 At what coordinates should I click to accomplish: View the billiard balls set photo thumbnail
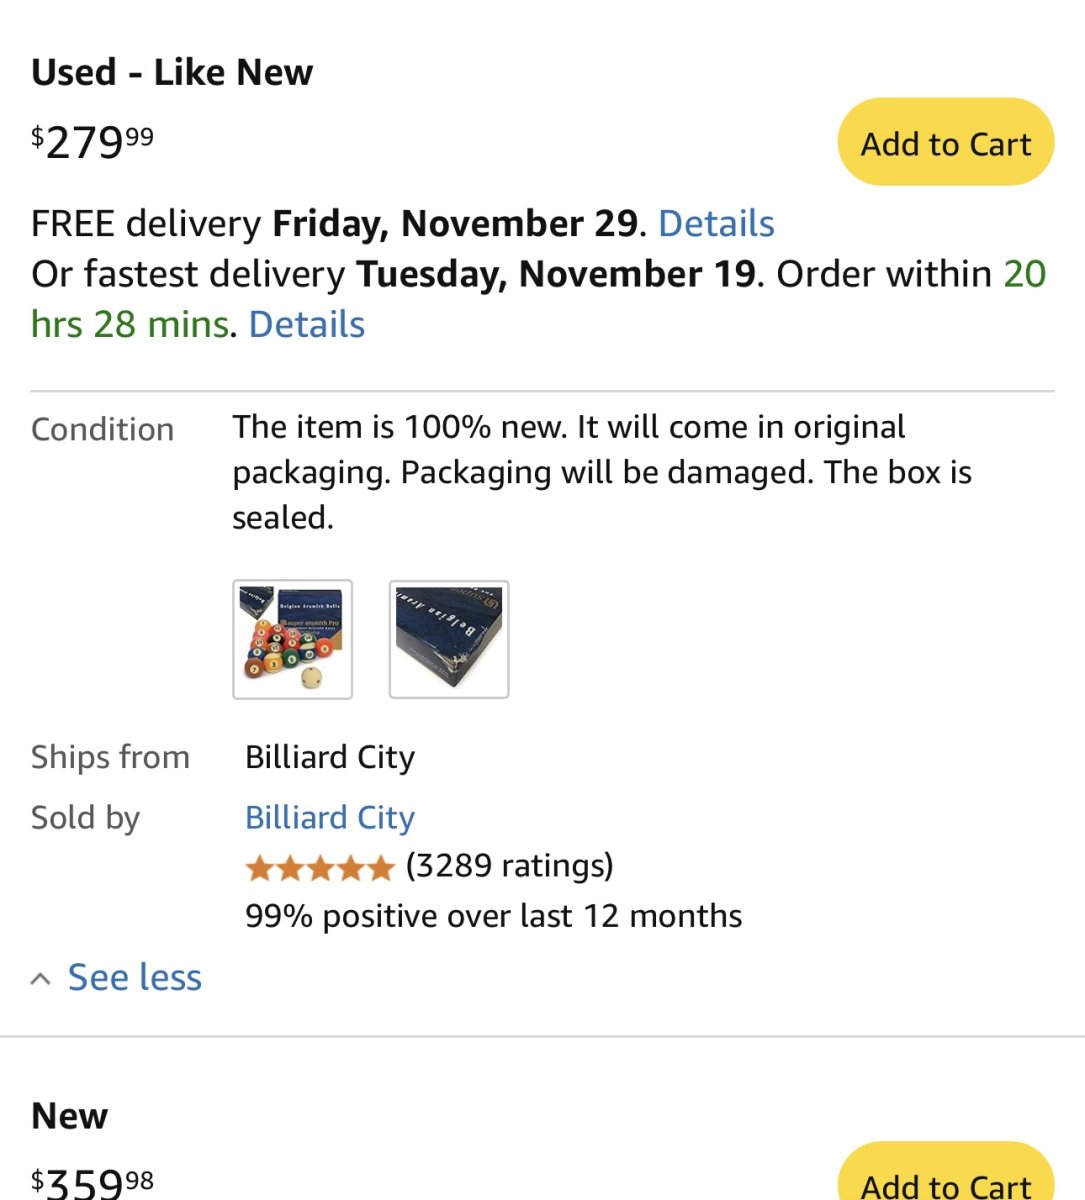point(292,639)
